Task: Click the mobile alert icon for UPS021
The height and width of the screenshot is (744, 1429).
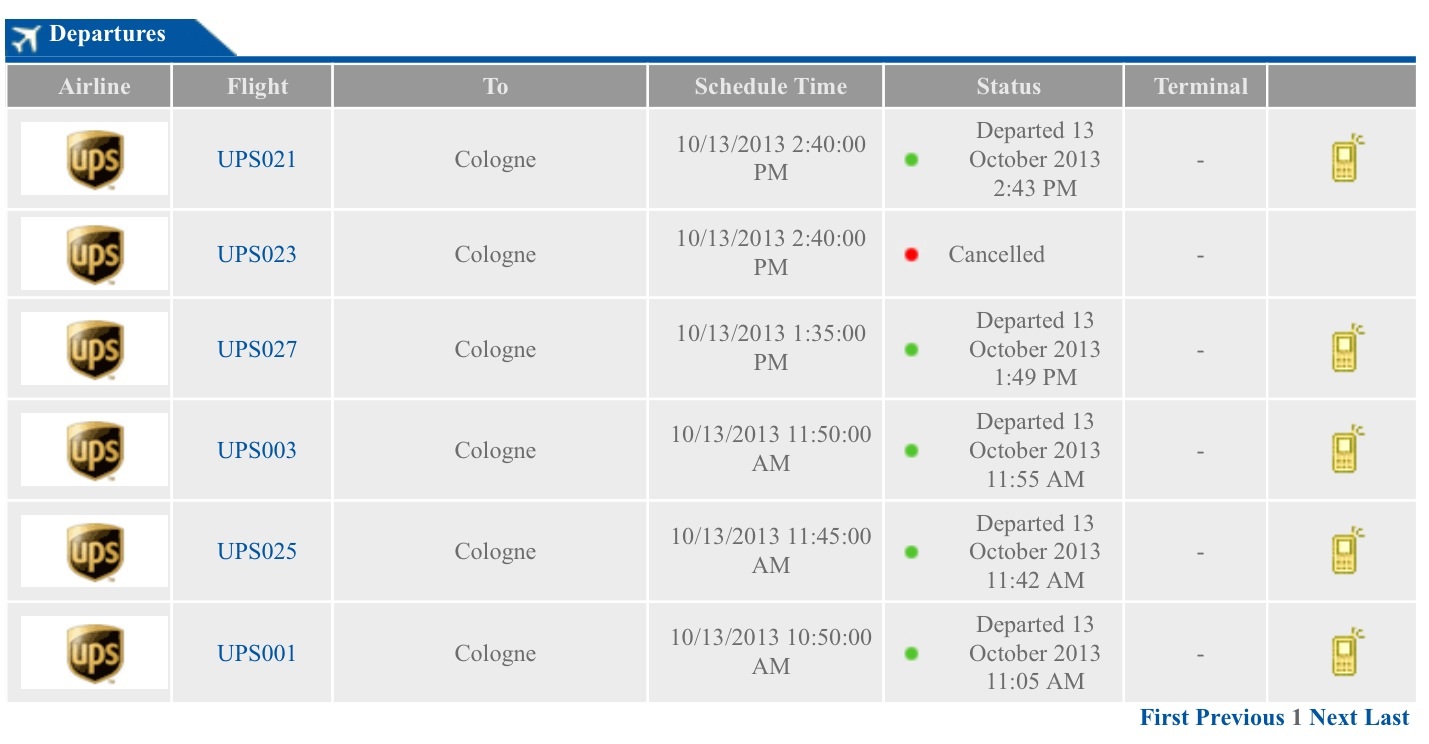Action: (x=1348, y=158)
